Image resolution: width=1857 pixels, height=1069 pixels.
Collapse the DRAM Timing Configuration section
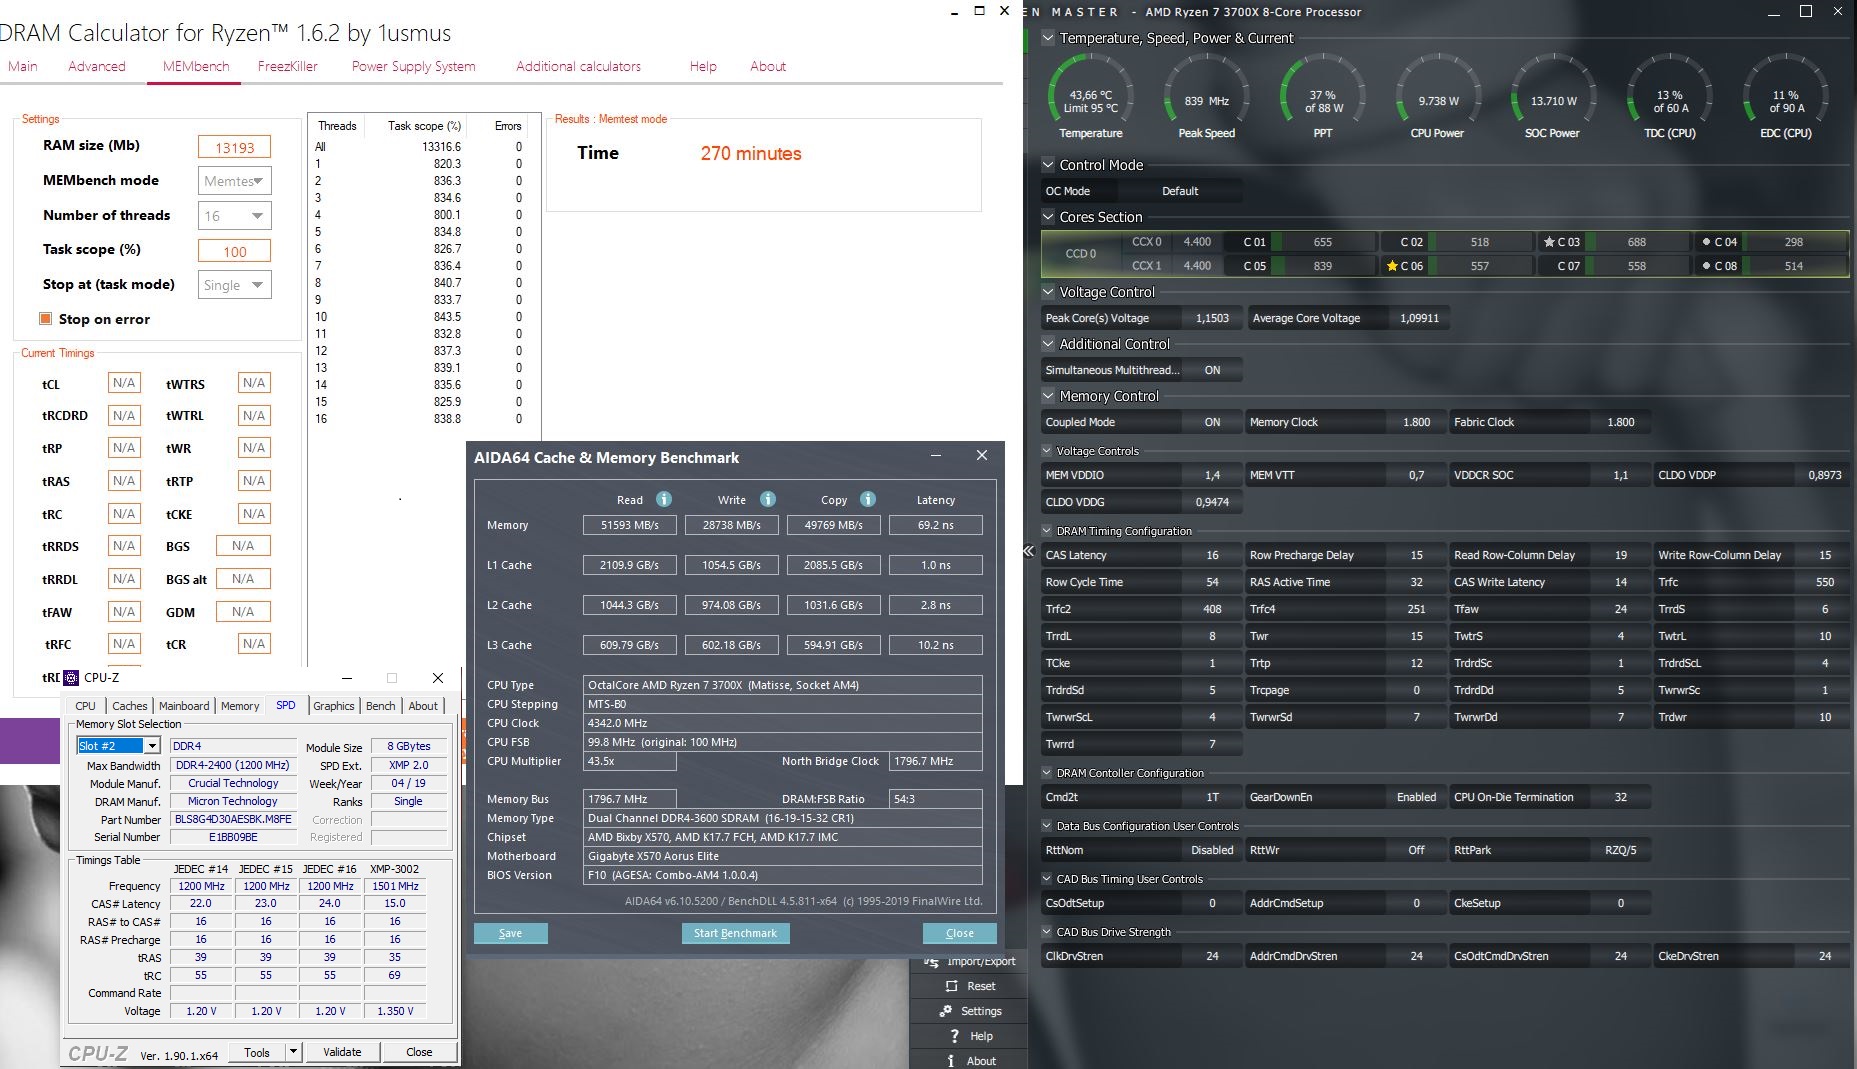point(1048,531)
